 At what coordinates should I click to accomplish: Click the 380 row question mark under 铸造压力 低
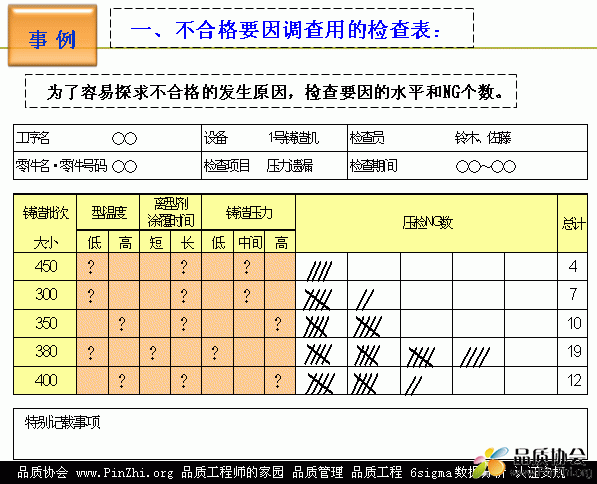(215, 353)
